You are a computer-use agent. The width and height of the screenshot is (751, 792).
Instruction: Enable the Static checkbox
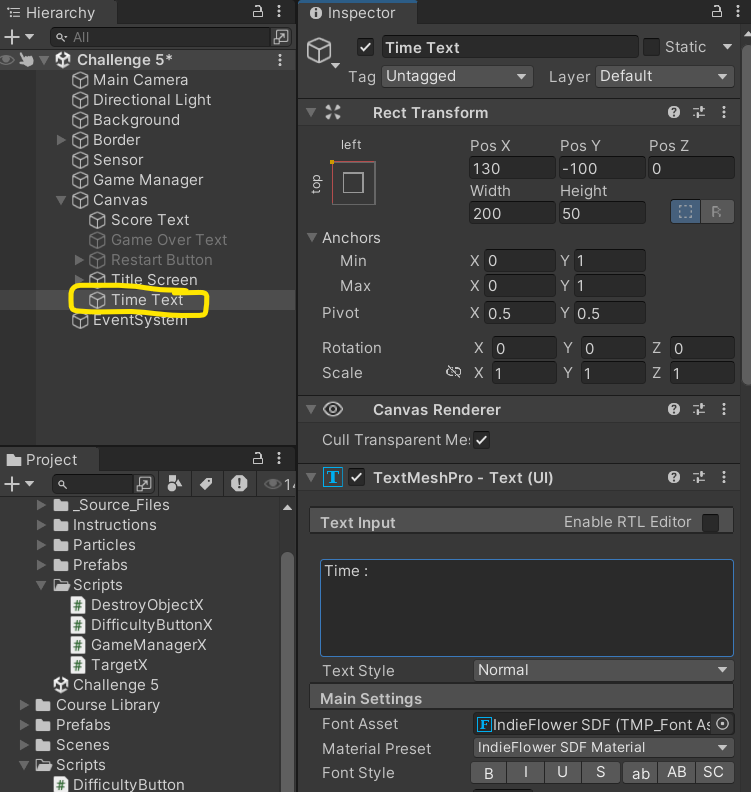[651, 47]
